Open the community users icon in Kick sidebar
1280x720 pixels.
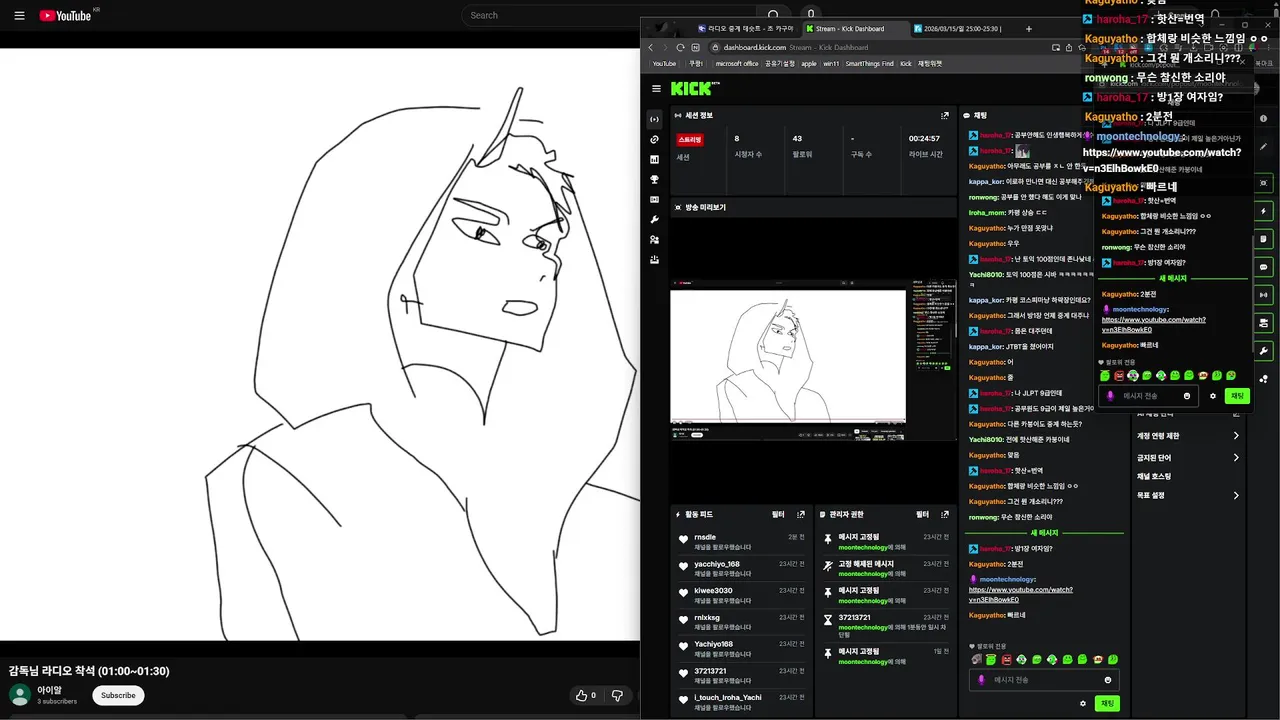point(654,240)
